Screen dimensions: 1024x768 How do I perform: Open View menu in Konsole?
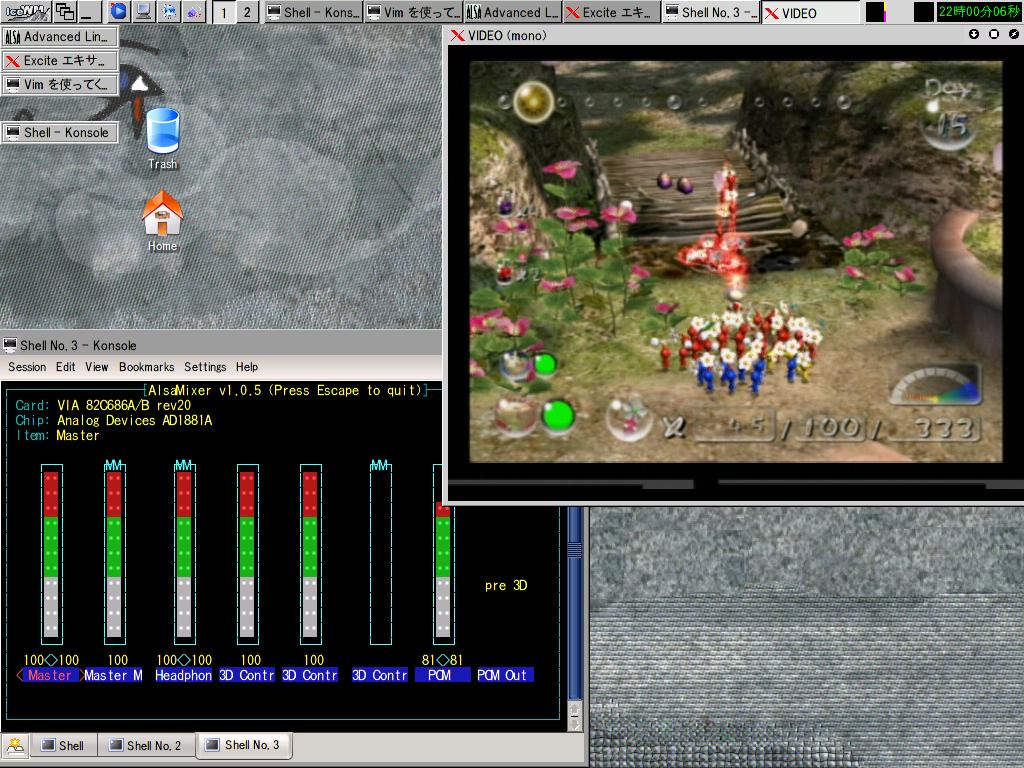[97, 367]
